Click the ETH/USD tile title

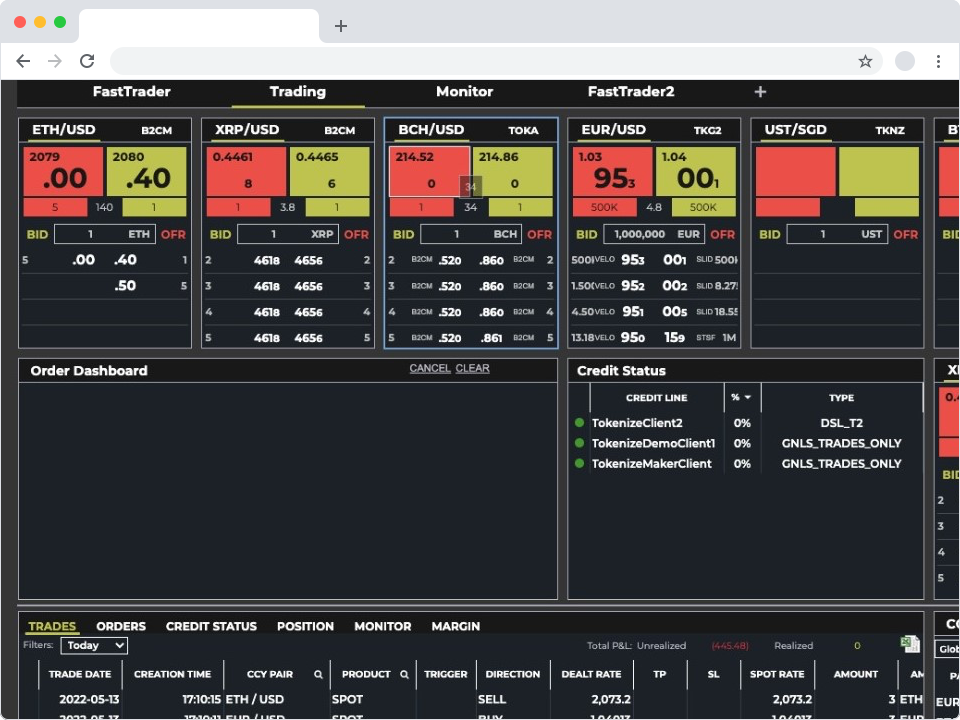click(x=64, y=130)
